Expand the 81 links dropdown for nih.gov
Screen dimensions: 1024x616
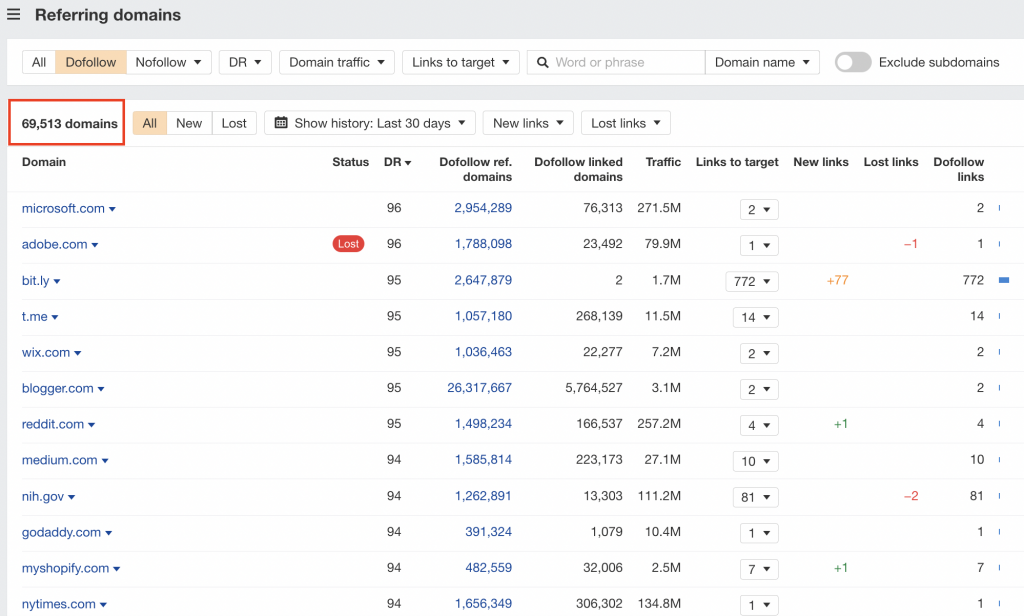pyautogui.click(x=756, y=497)
